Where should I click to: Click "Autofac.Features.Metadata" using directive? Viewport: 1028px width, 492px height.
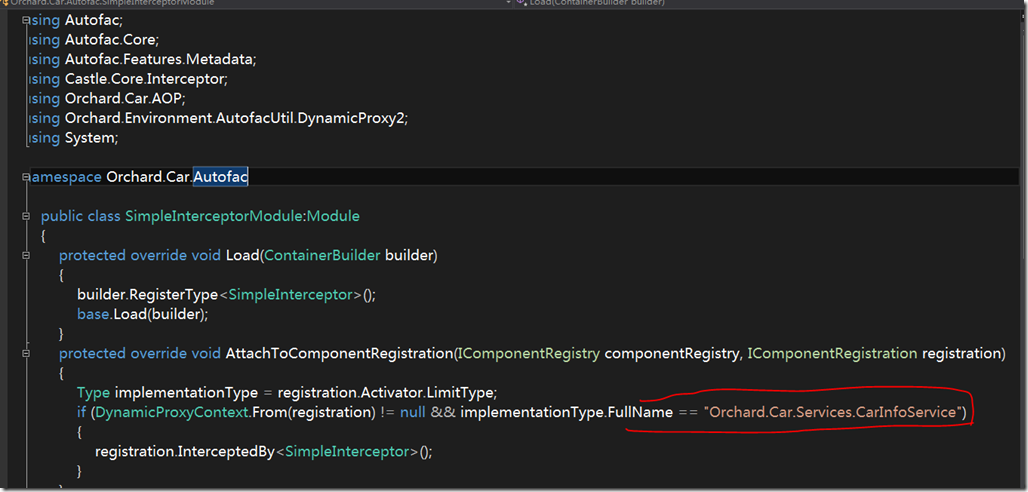161,59
